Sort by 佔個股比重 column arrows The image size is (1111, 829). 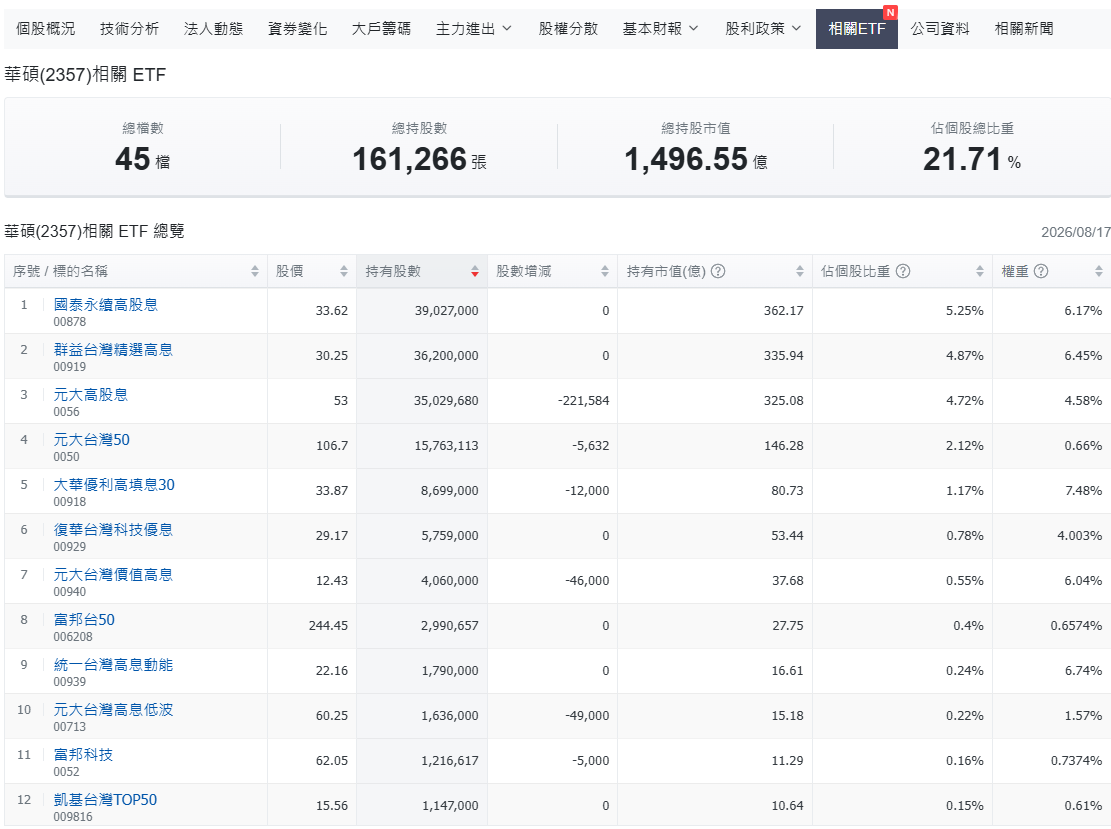click(980, 271)
